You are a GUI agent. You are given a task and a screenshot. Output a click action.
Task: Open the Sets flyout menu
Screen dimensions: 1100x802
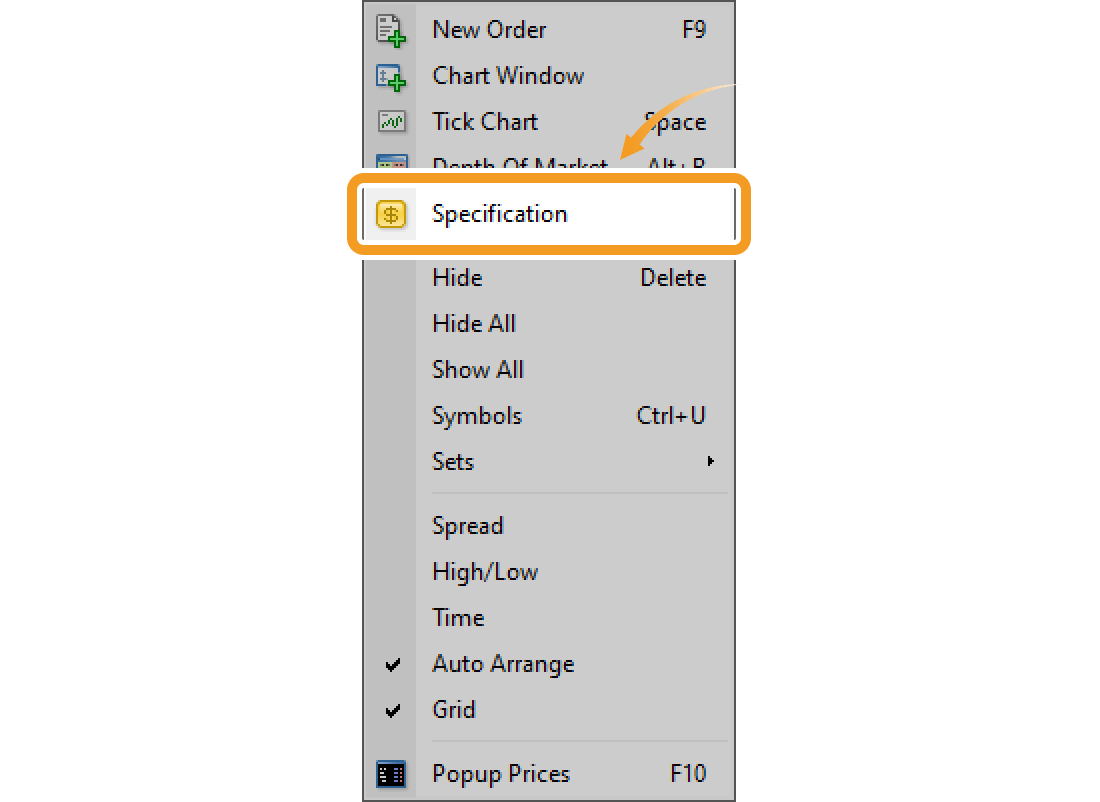(453, 461)
